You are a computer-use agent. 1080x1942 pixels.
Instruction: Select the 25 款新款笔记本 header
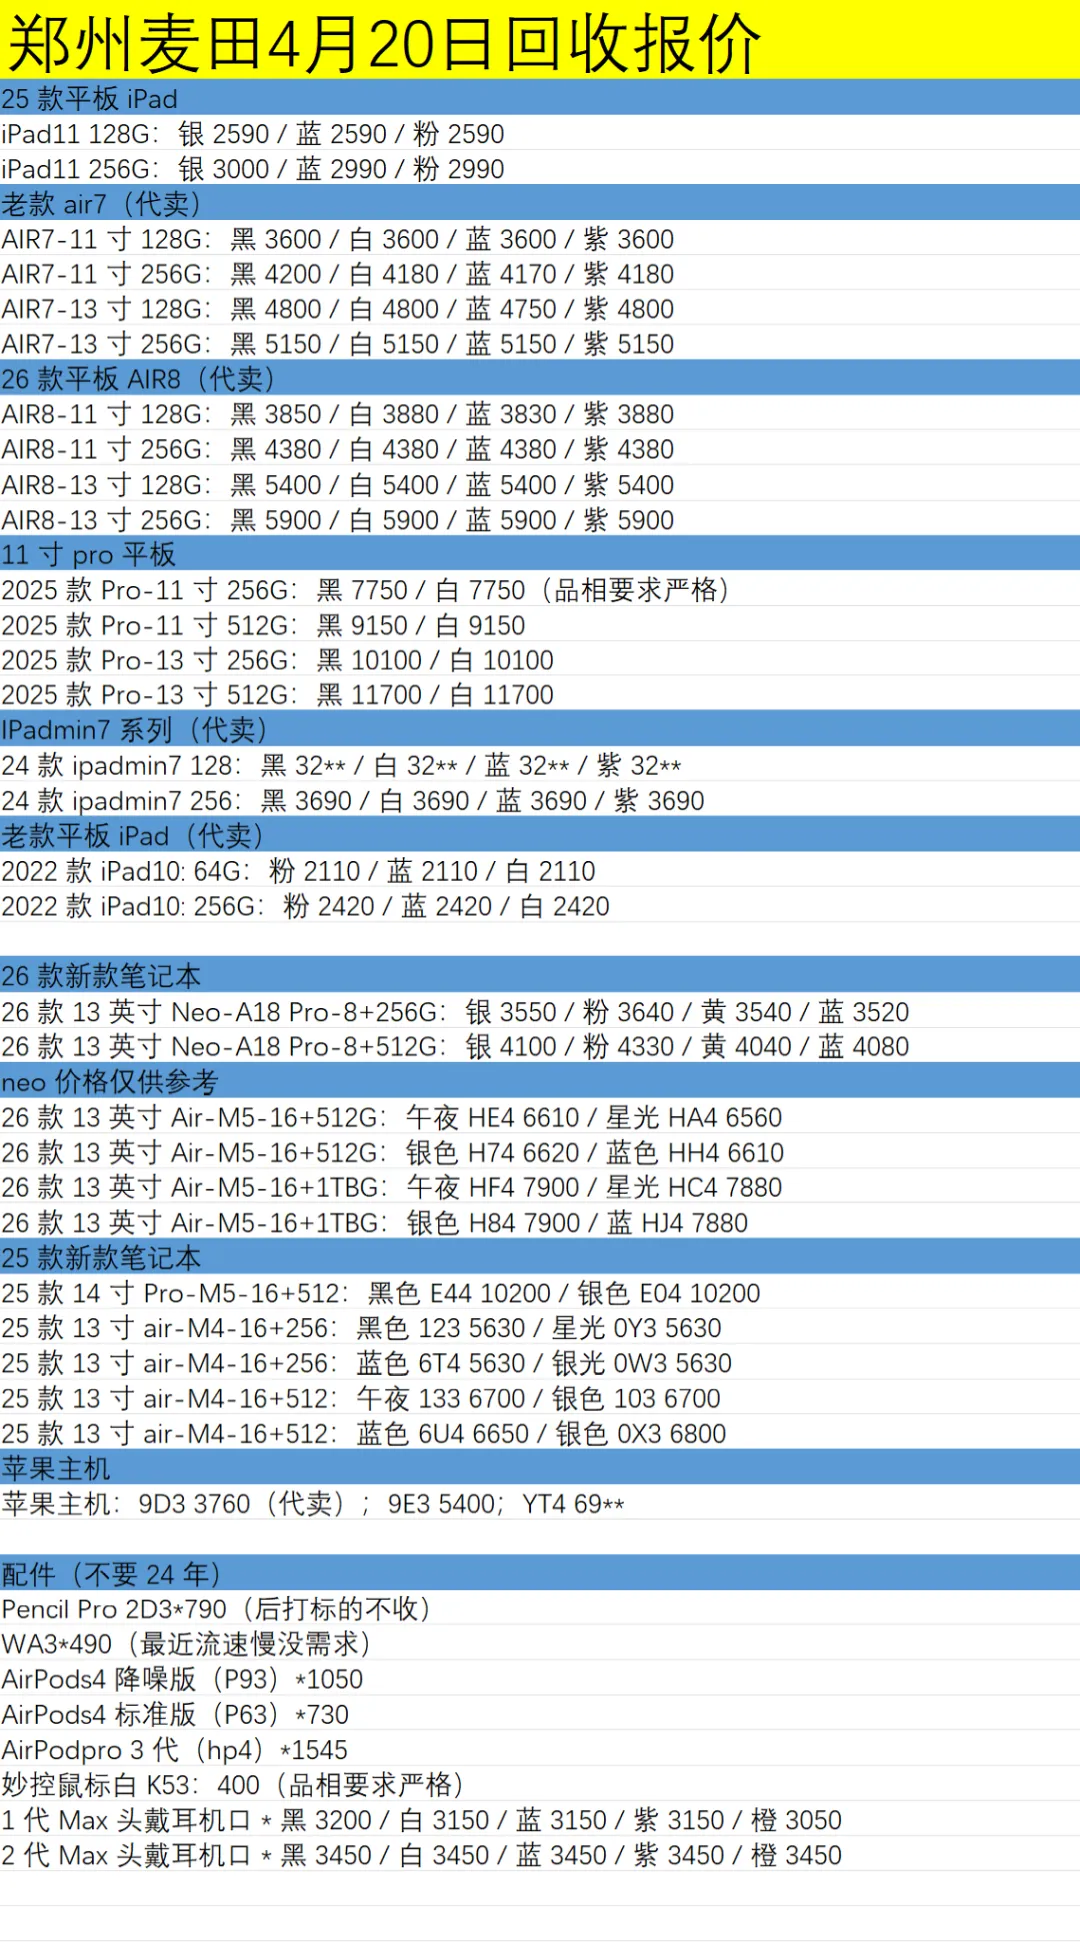(x=540, y=1256)
